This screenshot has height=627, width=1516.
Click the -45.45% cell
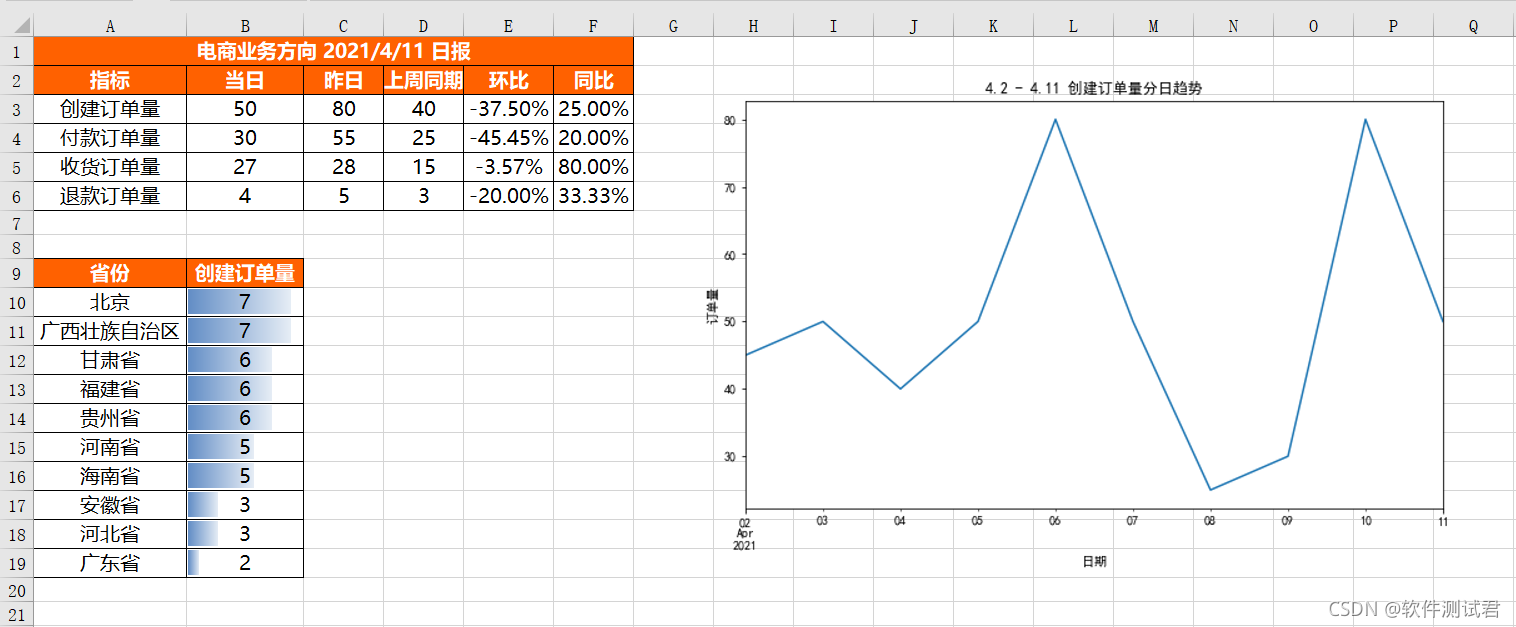click(x=508, y=139)
